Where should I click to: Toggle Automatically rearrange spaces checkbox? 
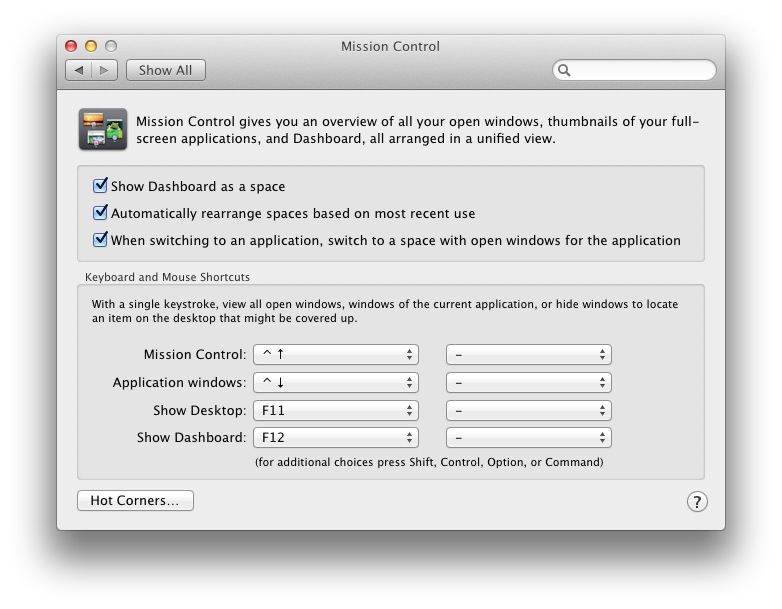(100, 212)
